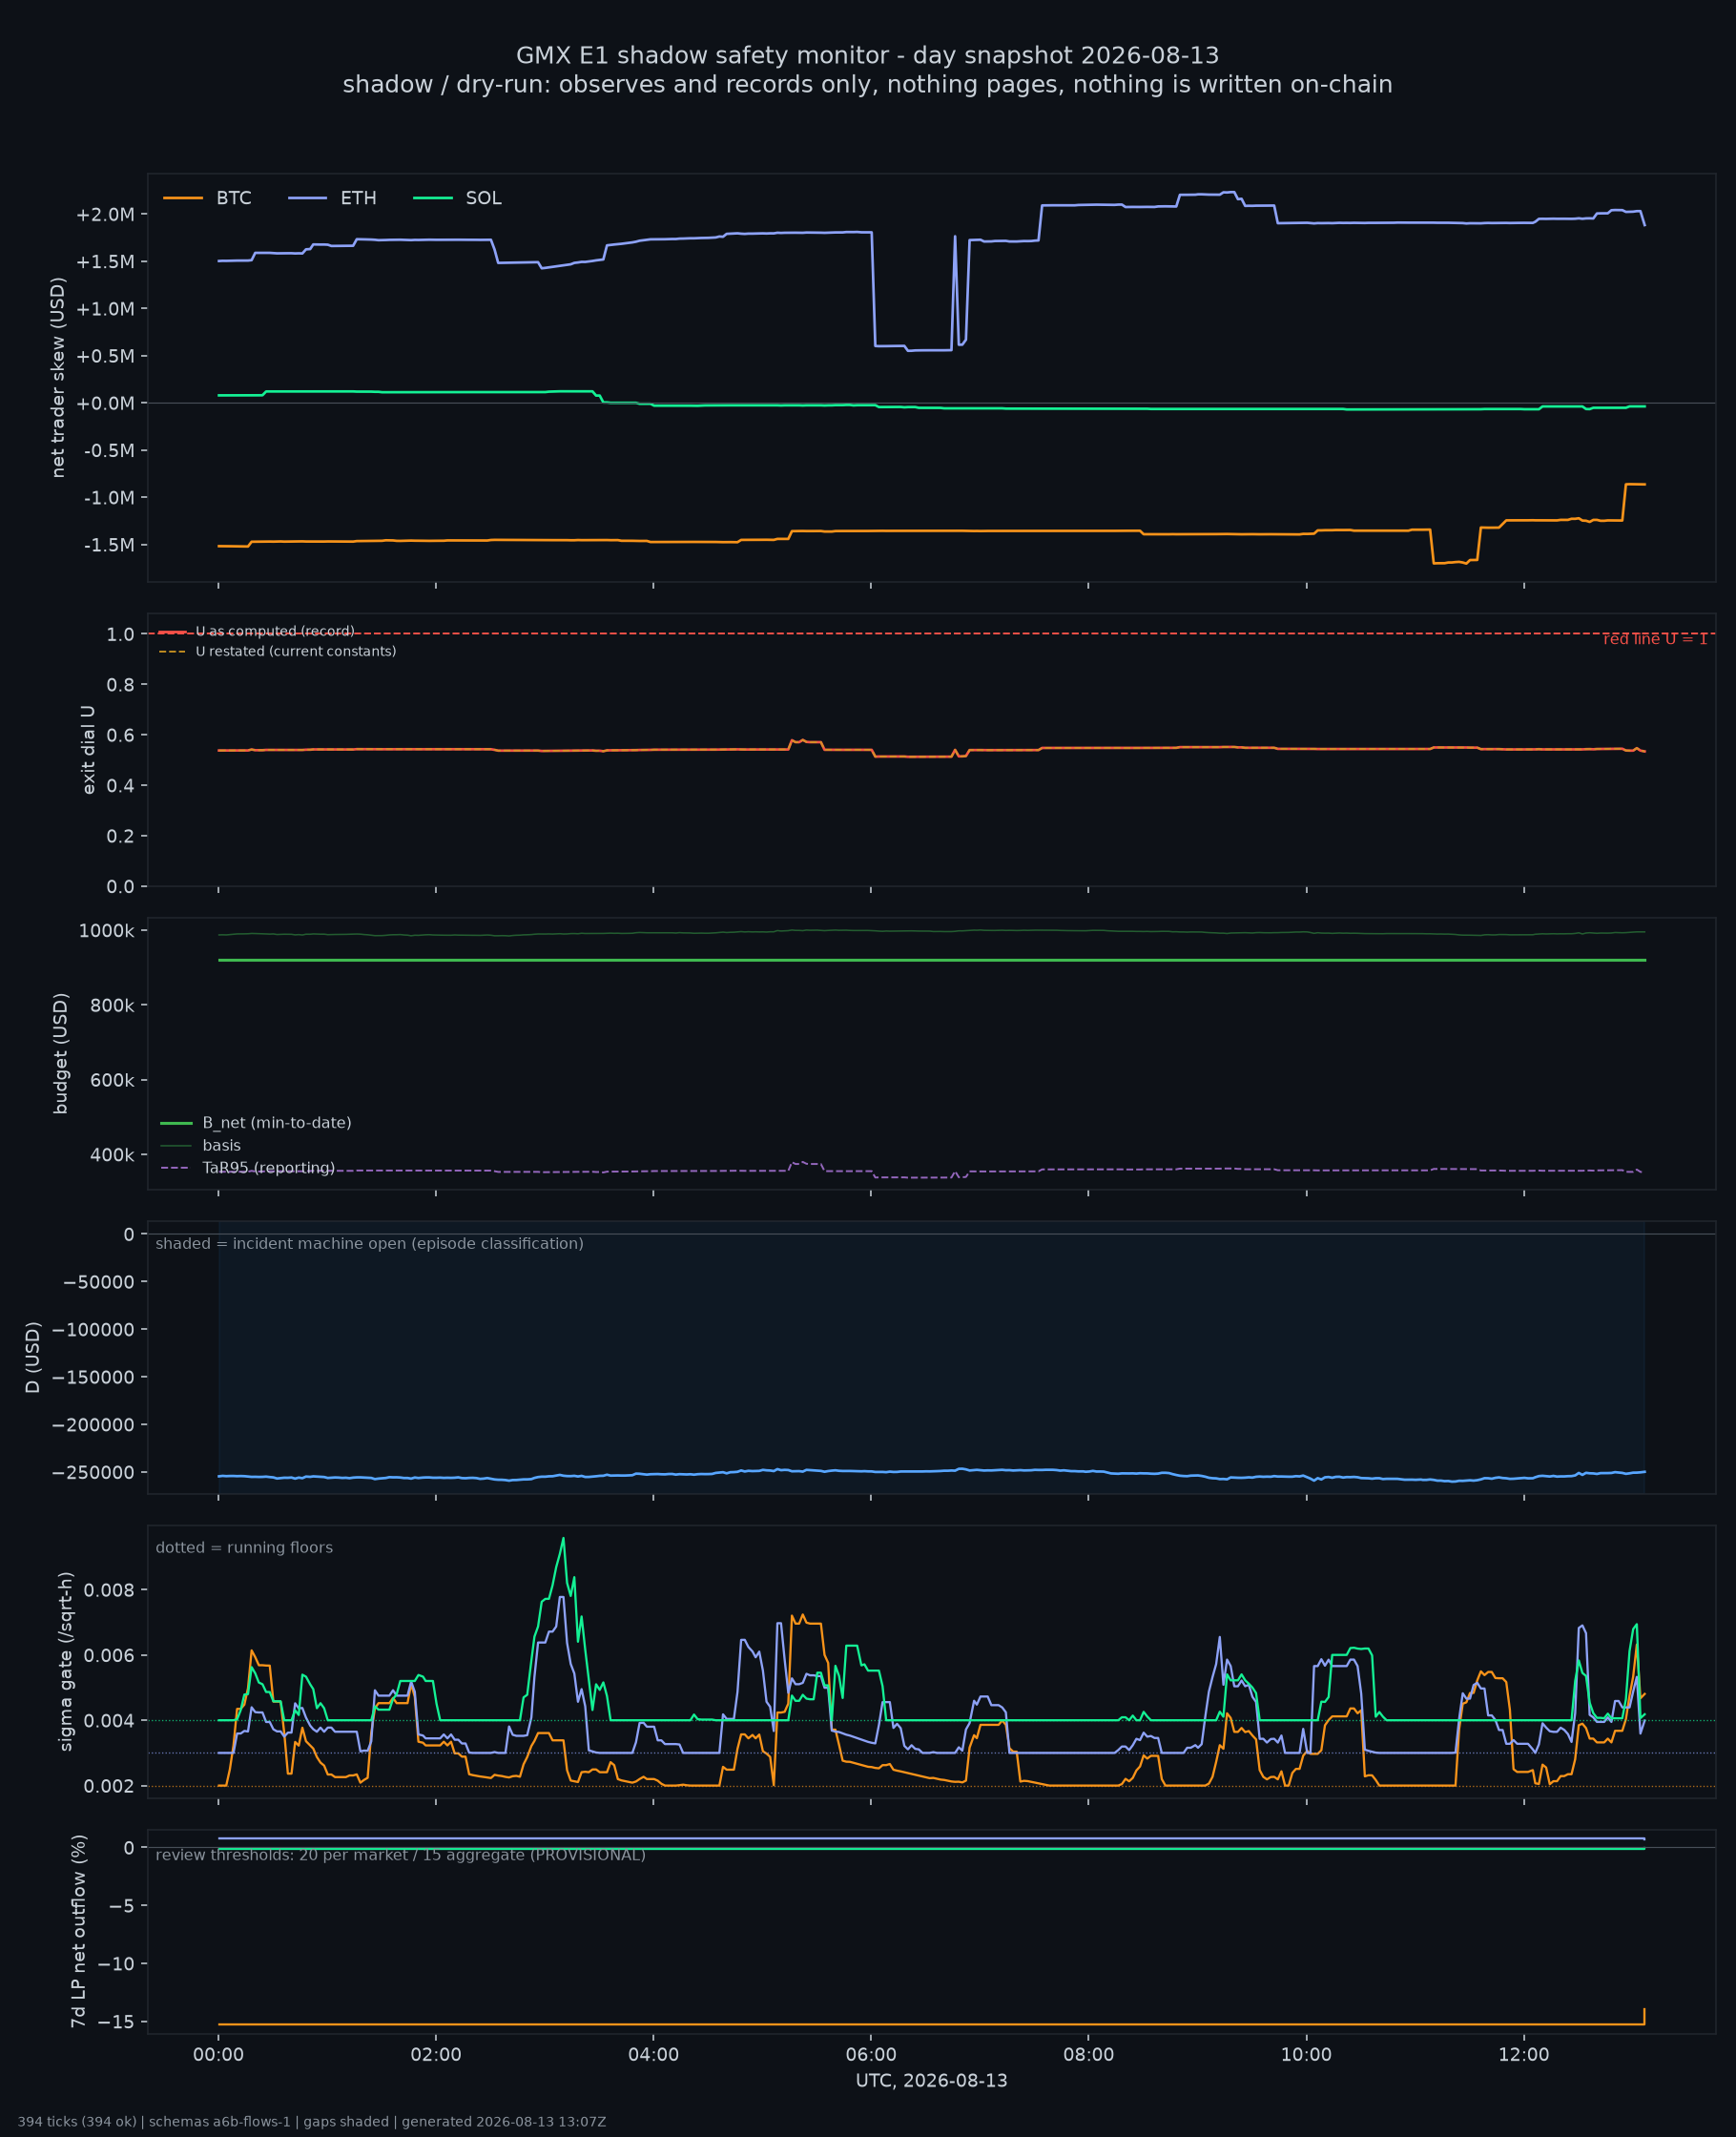The image size is (1736, 2137).
Task: Click the '-0.5M' skew tick label
Action: 109,450
